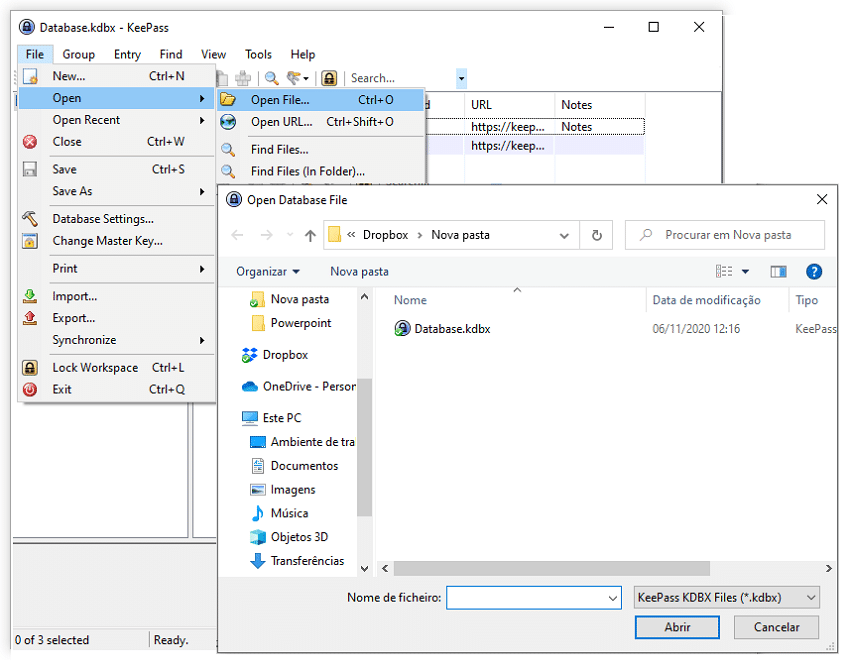Click the toolbar Find magnifier icon

pos(272,78)
